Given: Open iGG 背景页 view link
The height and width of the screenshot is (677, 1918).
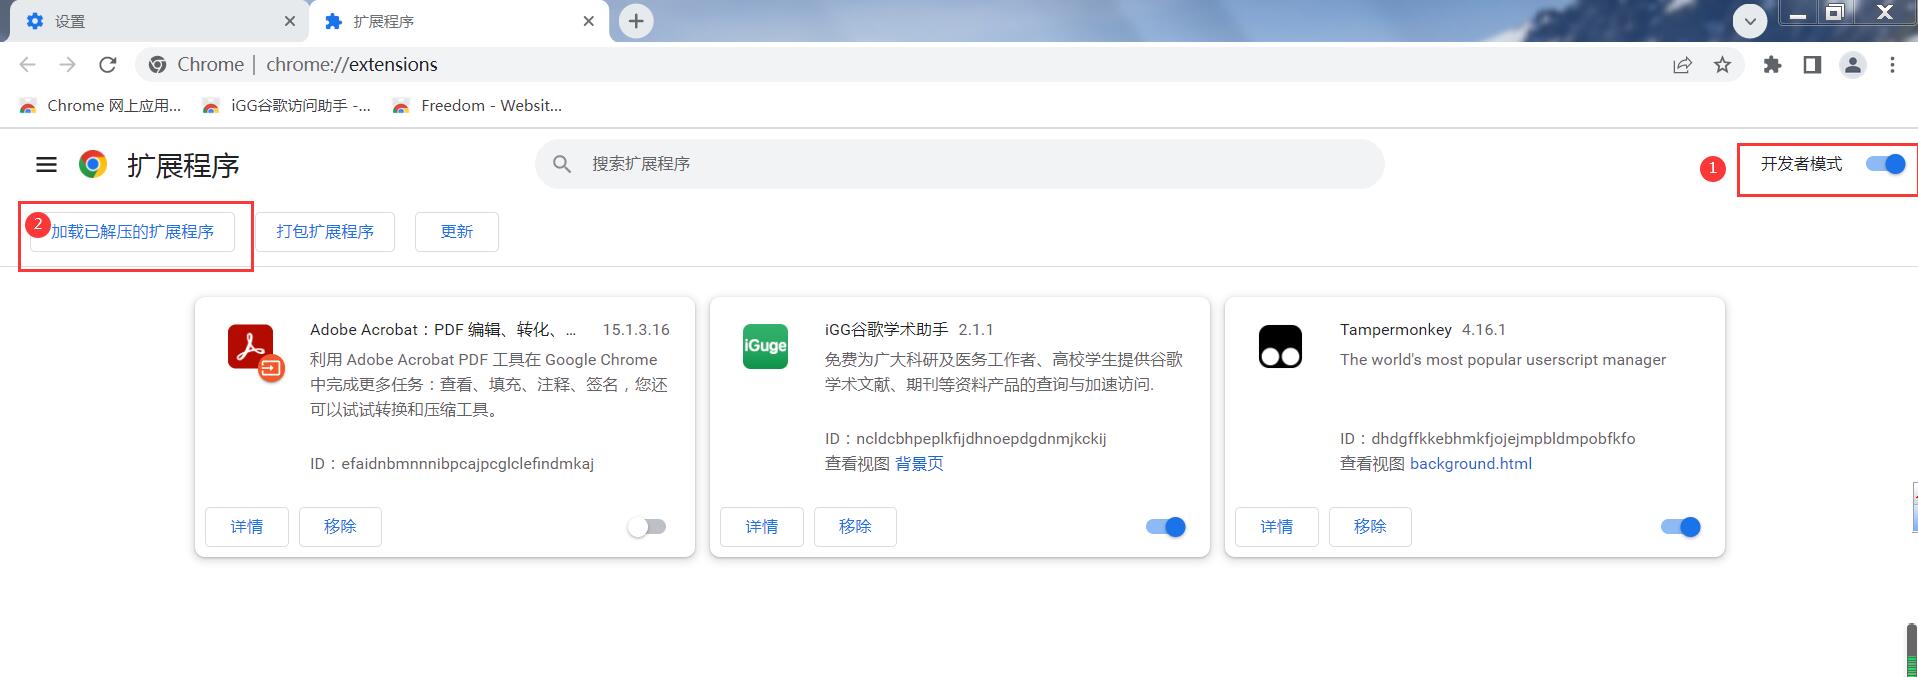Looking at the screenshot, I should pos(919,464).
